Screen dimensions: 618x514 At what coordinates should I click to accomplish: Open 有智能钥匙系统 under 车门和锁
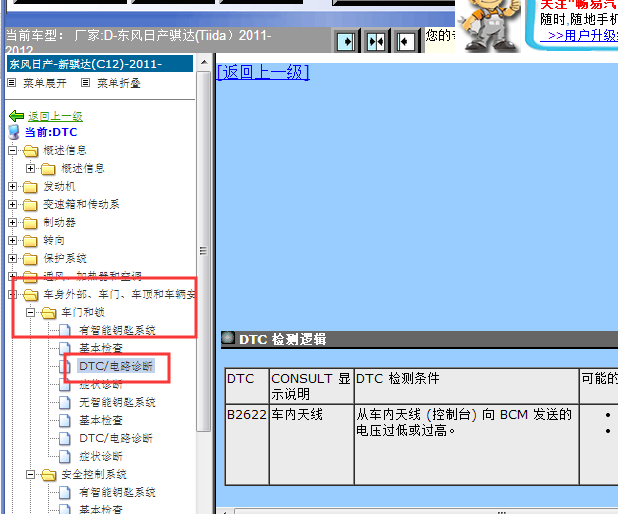(117, 330)
